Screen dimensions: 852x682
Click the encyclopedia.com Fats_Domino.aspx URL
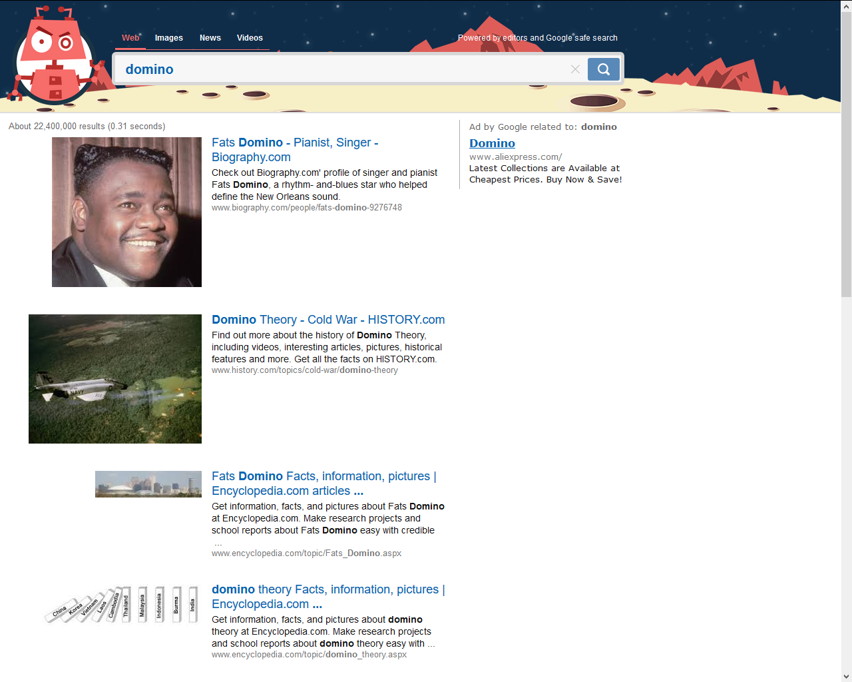[x=306, y=553]
